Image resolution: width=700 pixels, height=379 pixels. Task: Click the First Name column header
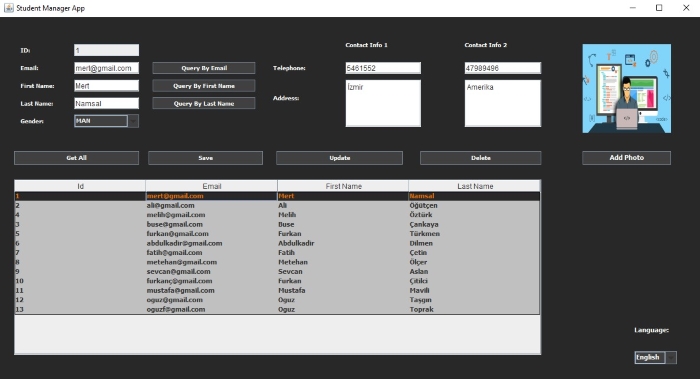343,186
